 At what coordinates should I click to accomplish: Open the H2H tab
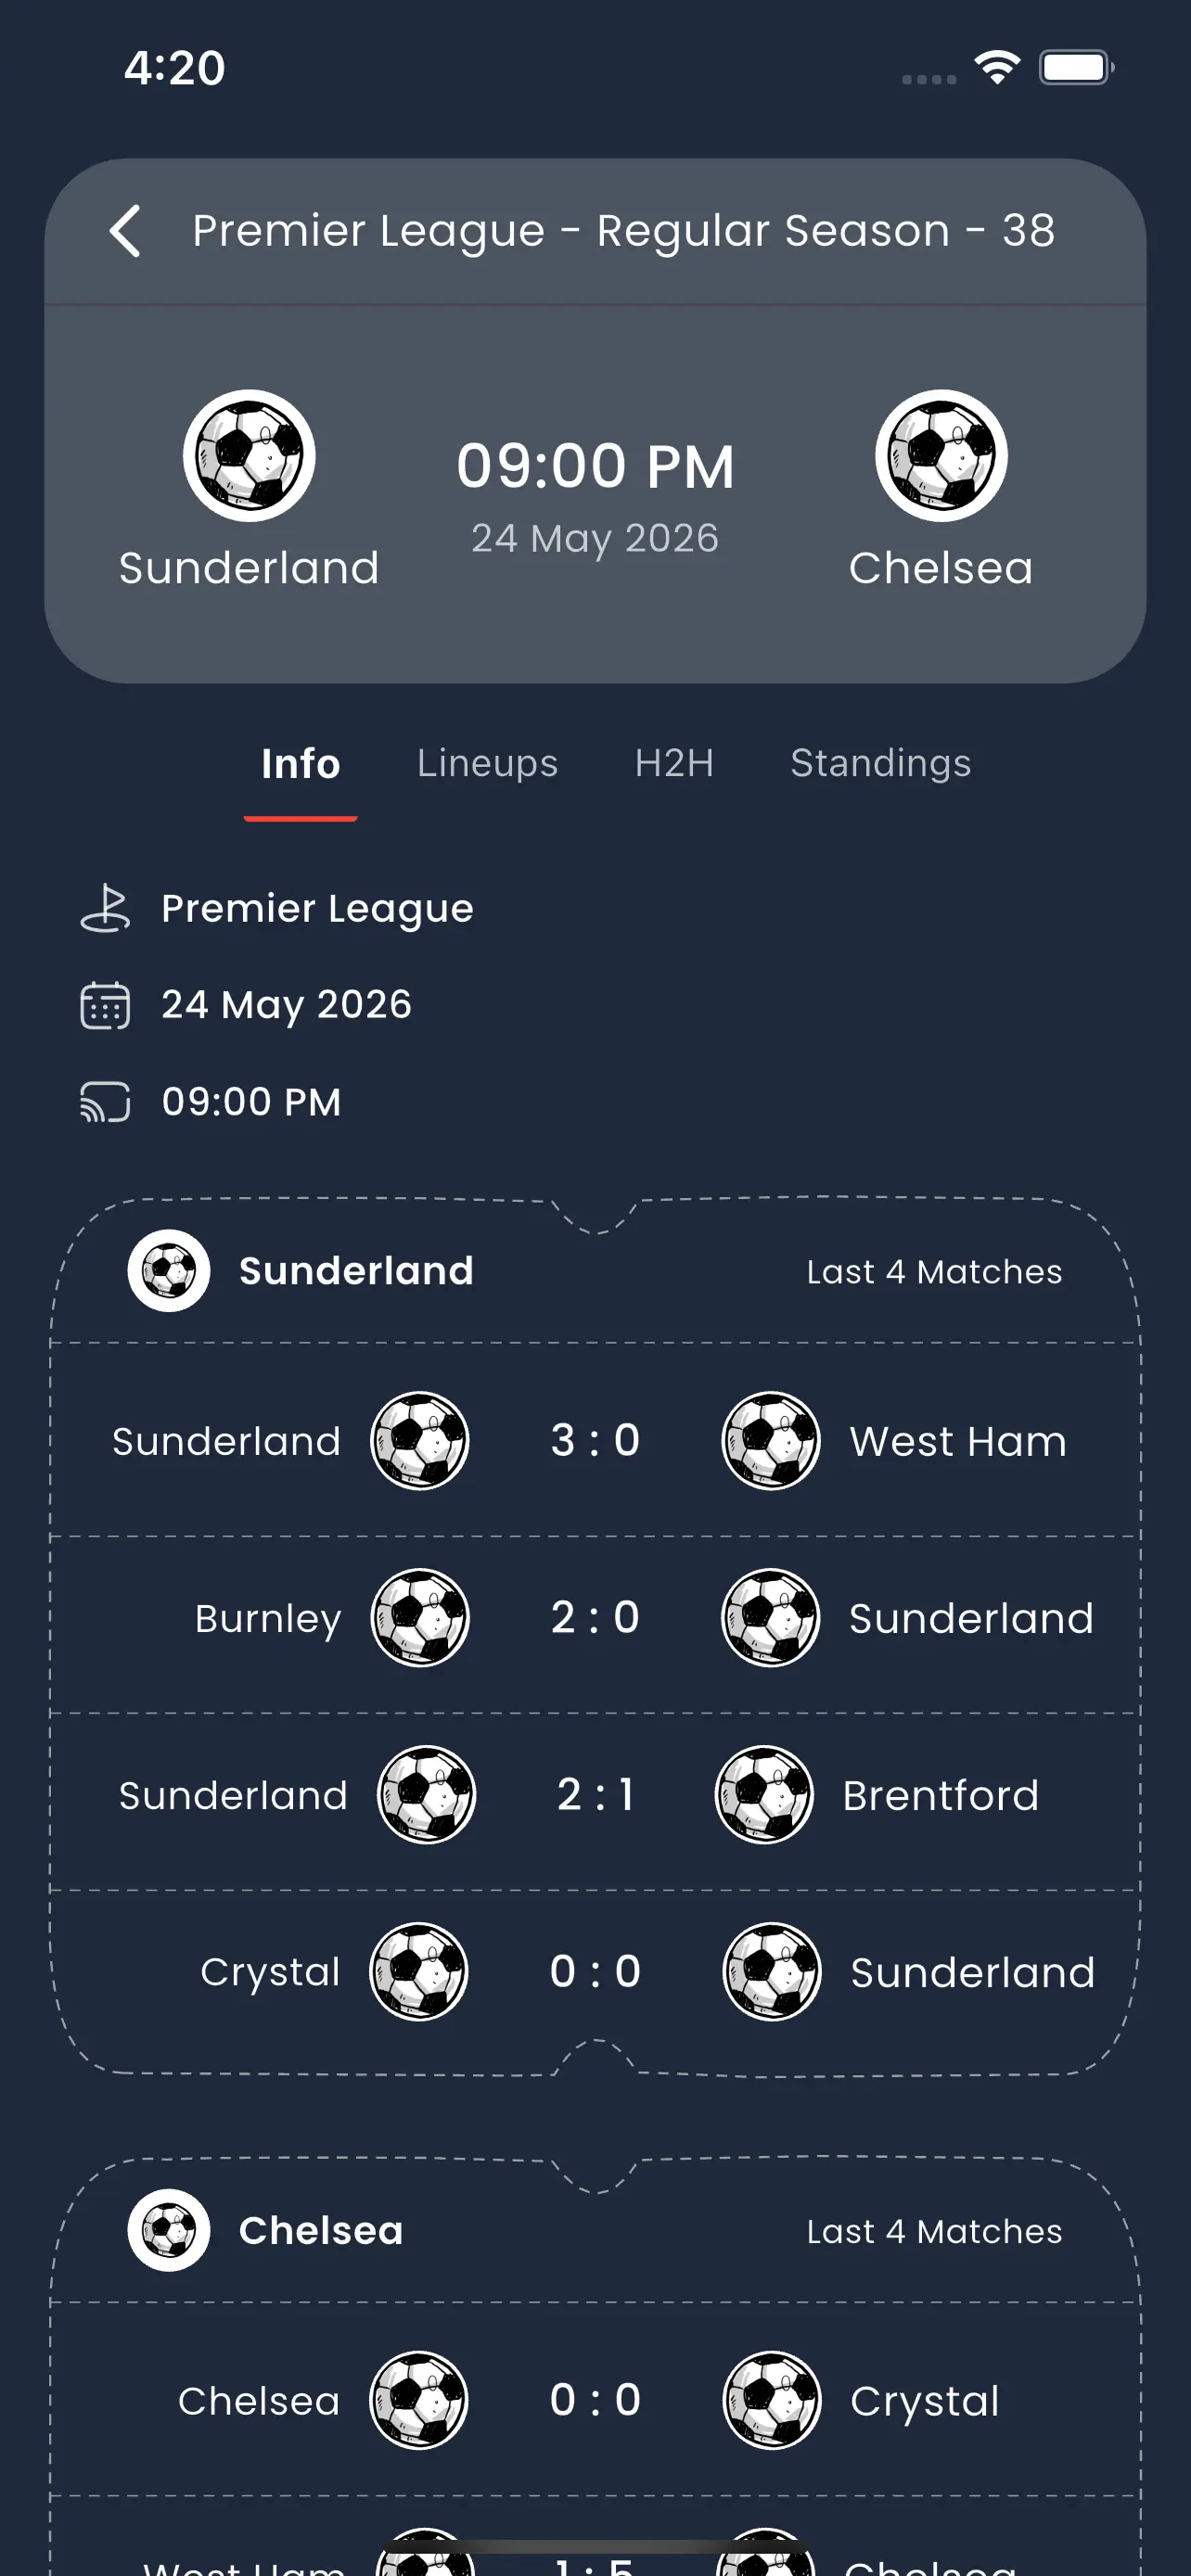coord(674,764)
